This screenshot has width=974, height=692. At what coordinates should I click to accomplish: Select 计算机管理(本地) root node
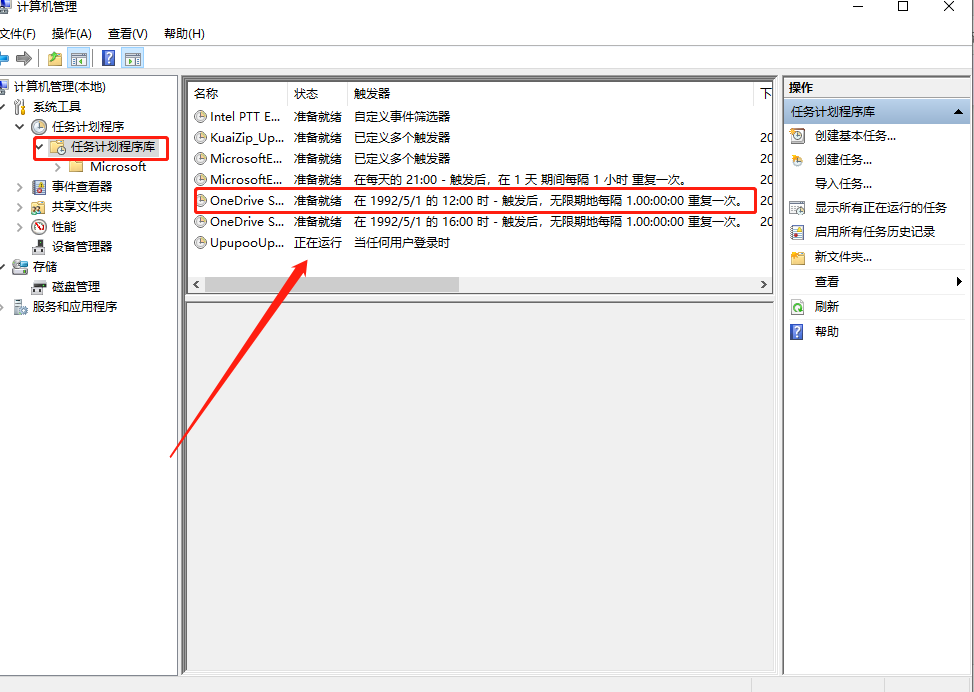(x=60, y=87)
